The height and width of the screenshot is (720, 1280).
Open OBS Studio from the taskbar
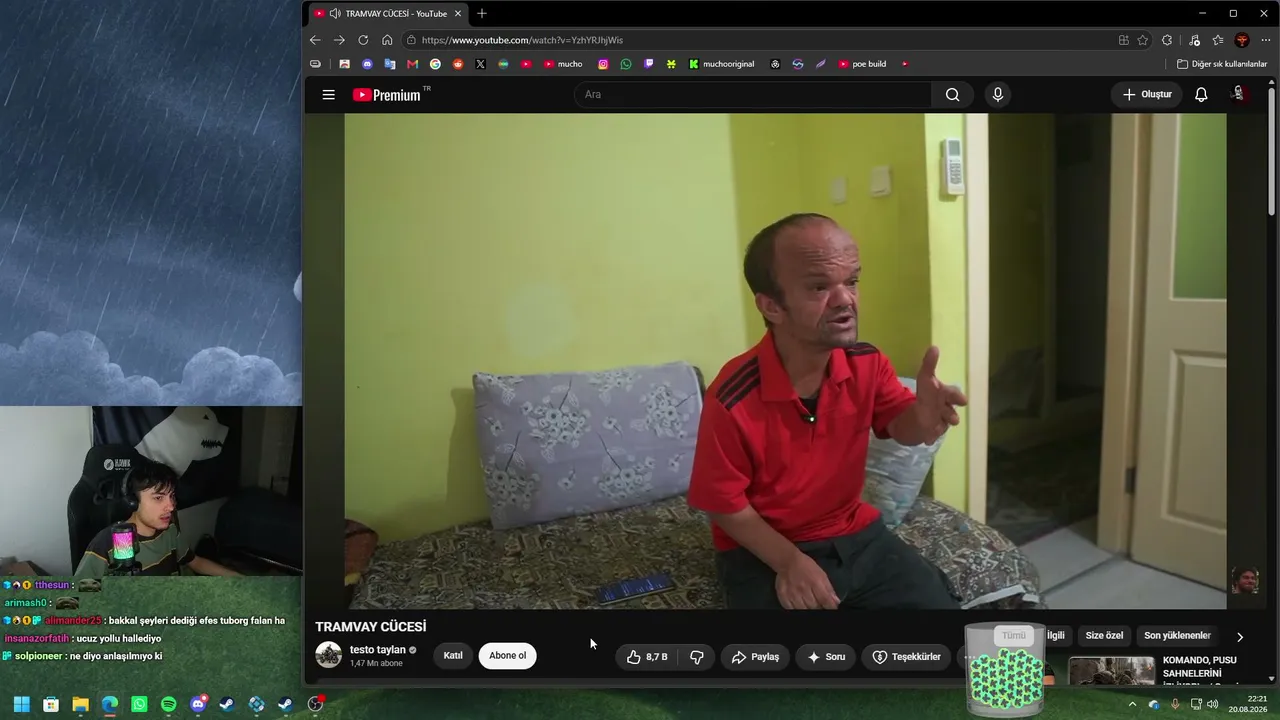coord(316,704)
